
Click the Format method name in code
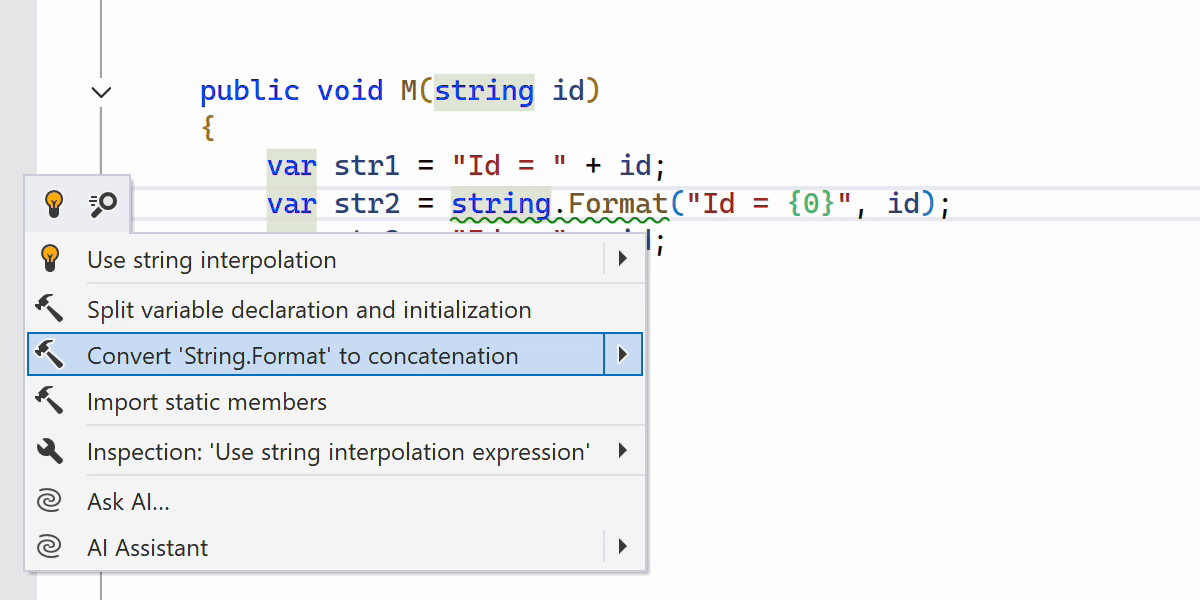(x=617, y=205)
